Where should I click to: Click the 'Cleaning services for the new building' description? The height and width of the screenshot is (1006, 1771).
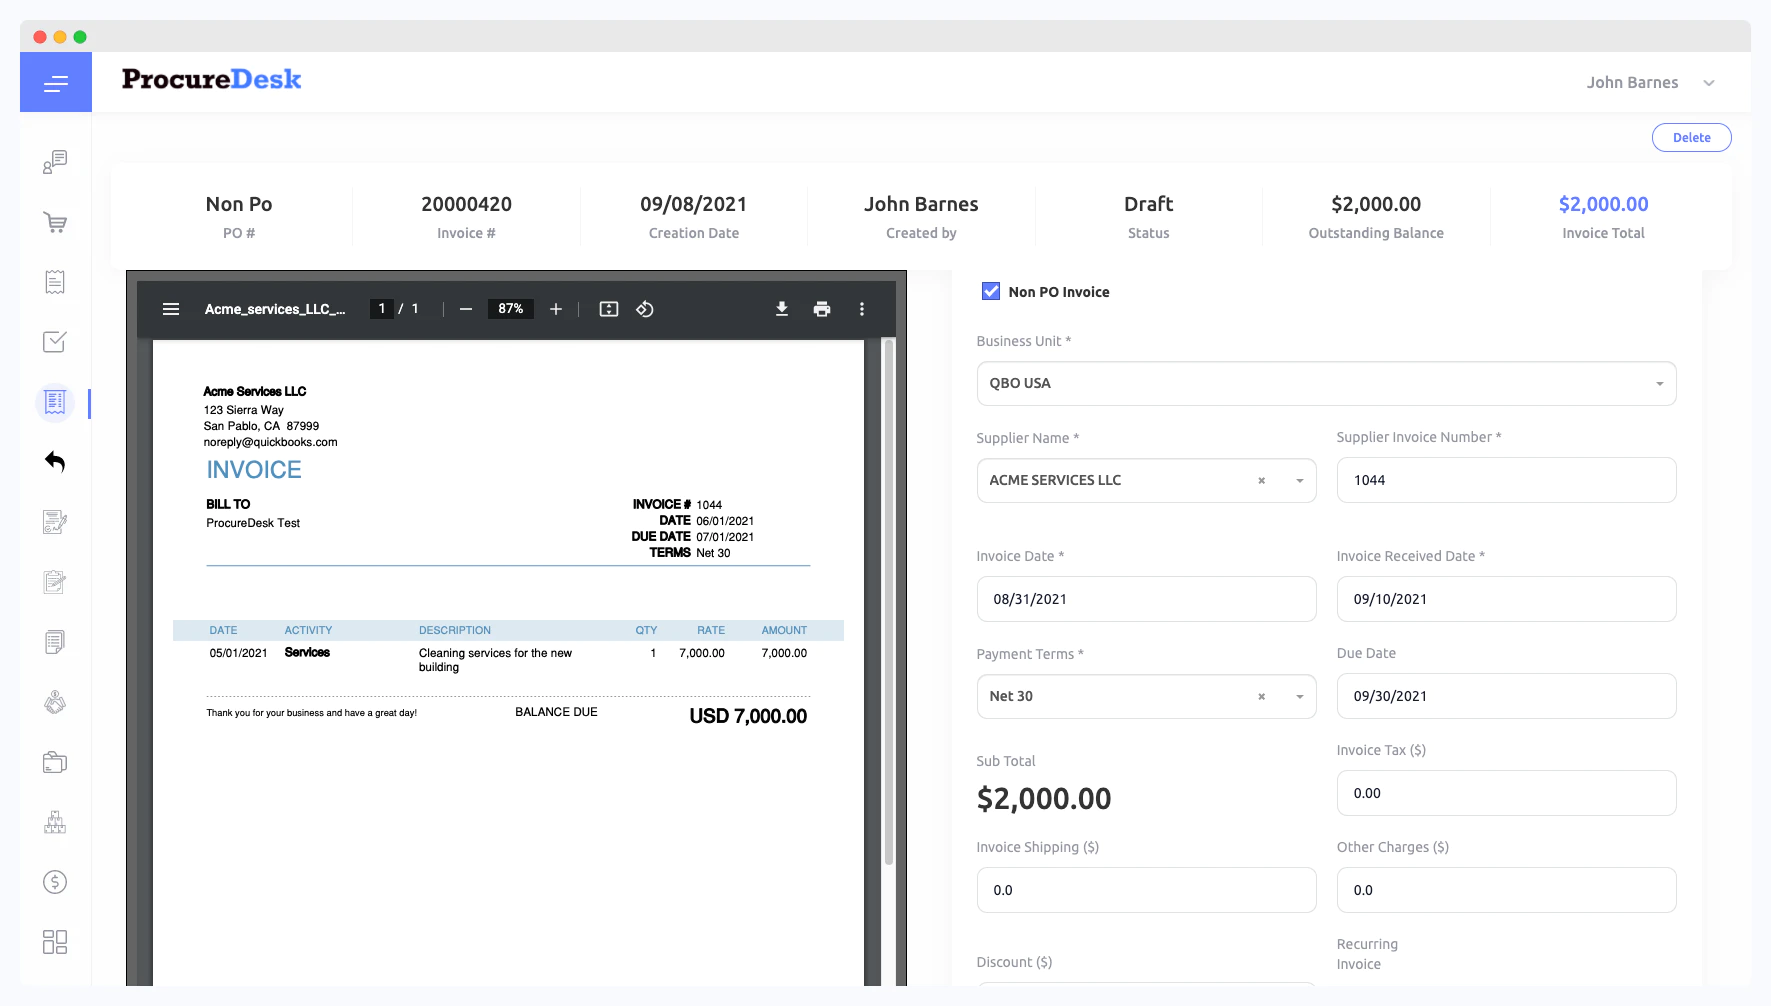[x=496, y=660]
